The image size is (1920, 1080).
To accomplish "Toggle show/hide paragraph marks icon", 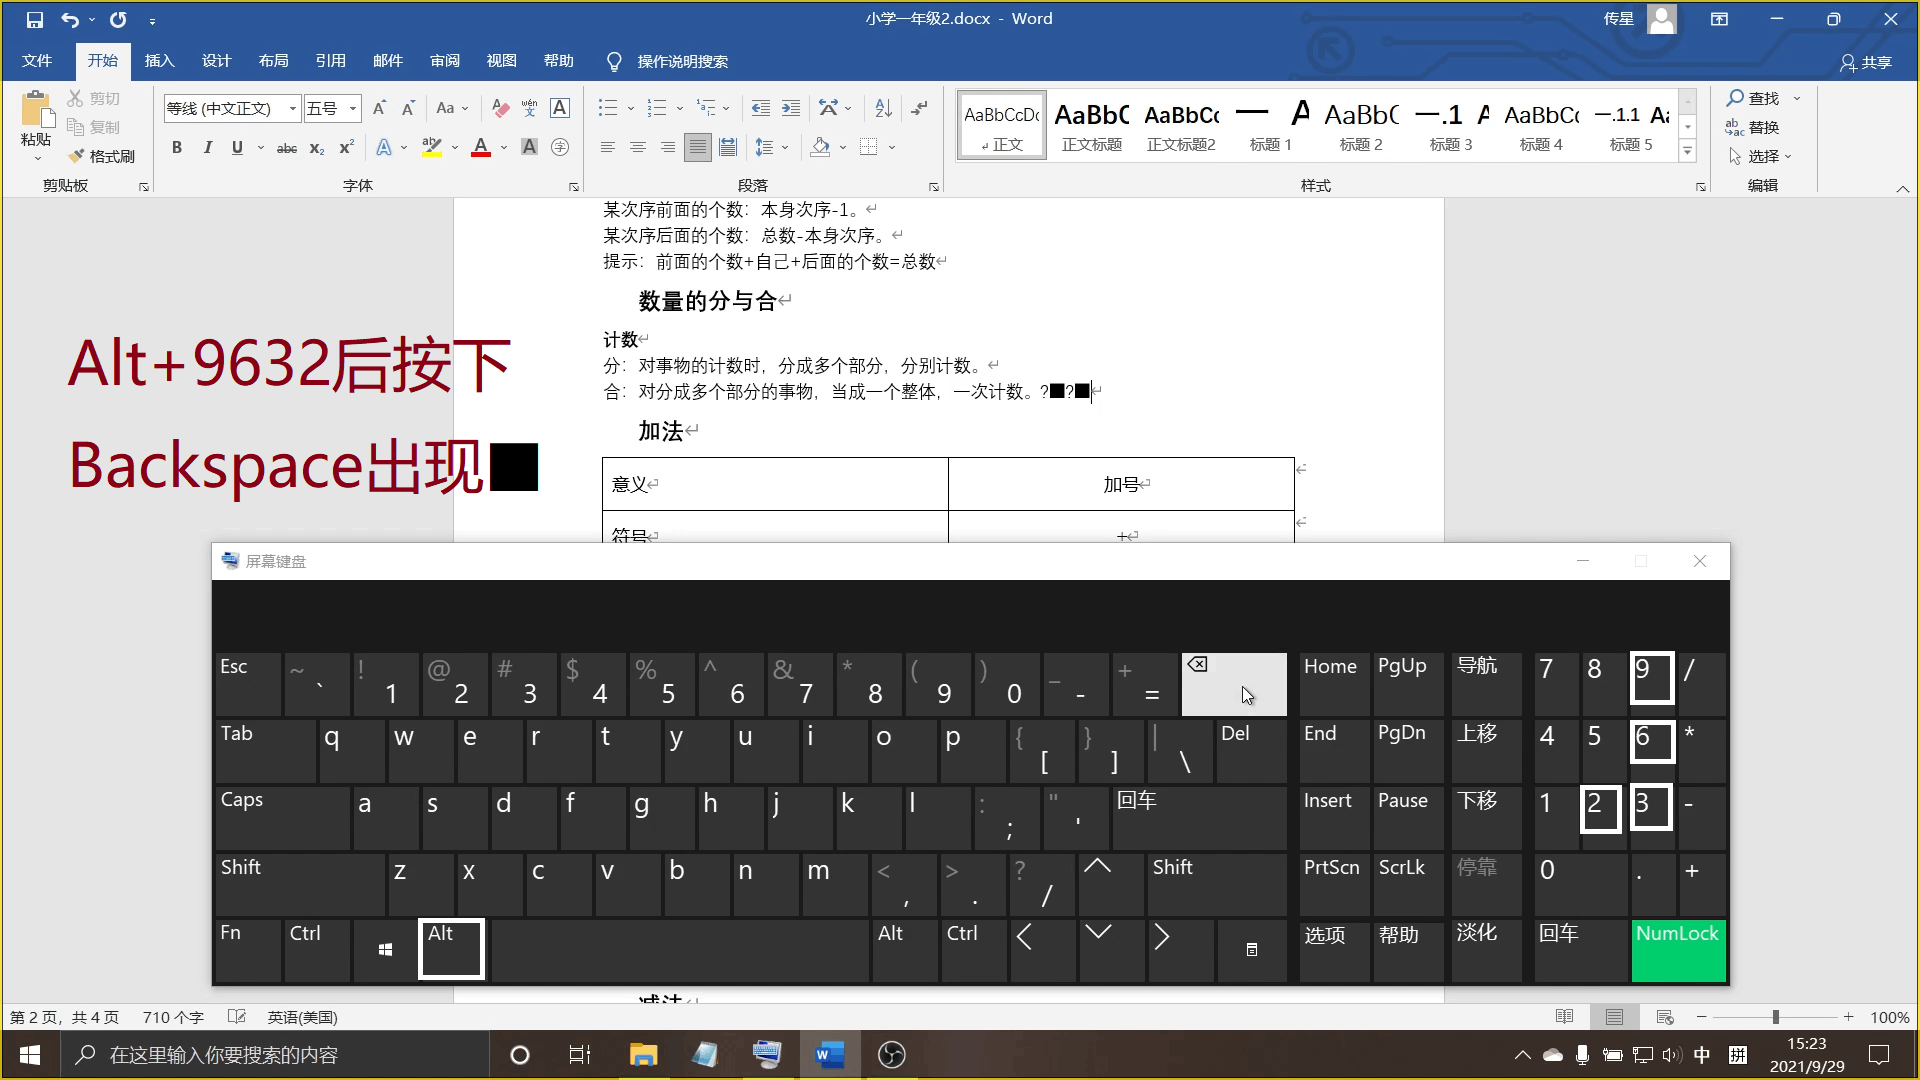I will point(919,108).
